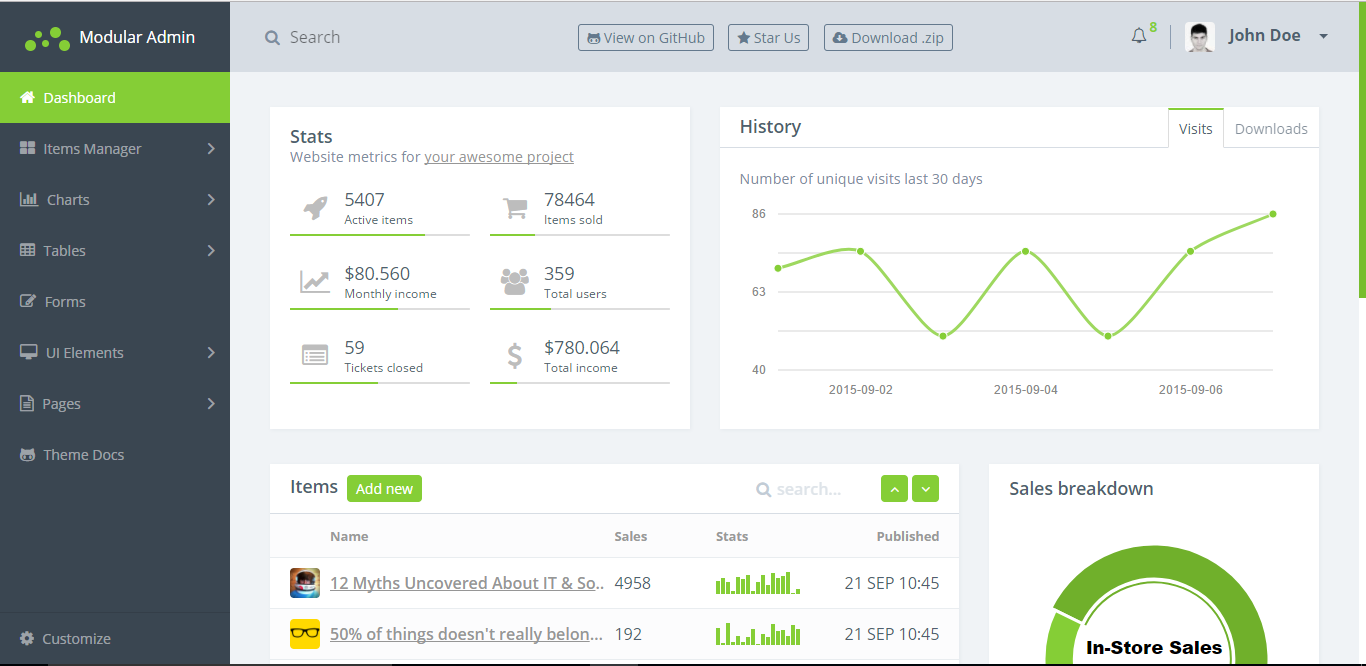Click the up chevron button in Items panel
The height and width of the screenshot is (666, 1366).
coord(895,489)
